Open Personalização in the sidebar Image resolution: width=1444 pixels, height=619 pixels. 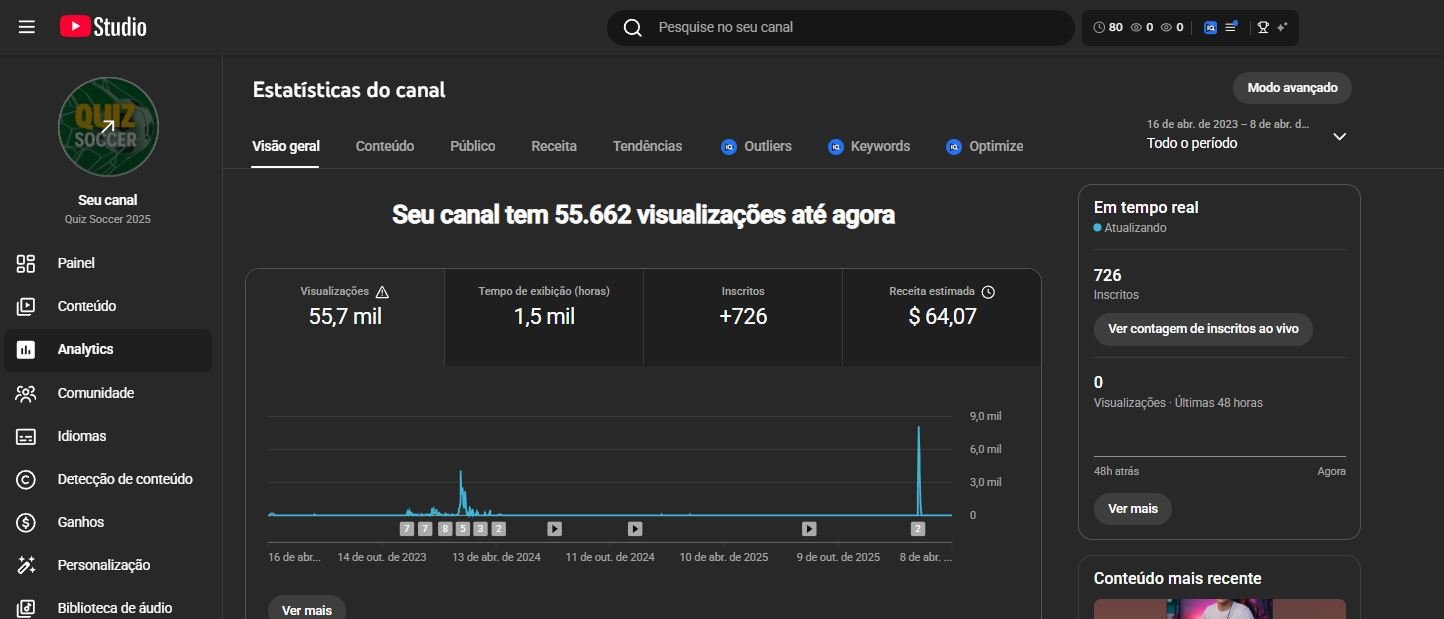coord(108,565)
